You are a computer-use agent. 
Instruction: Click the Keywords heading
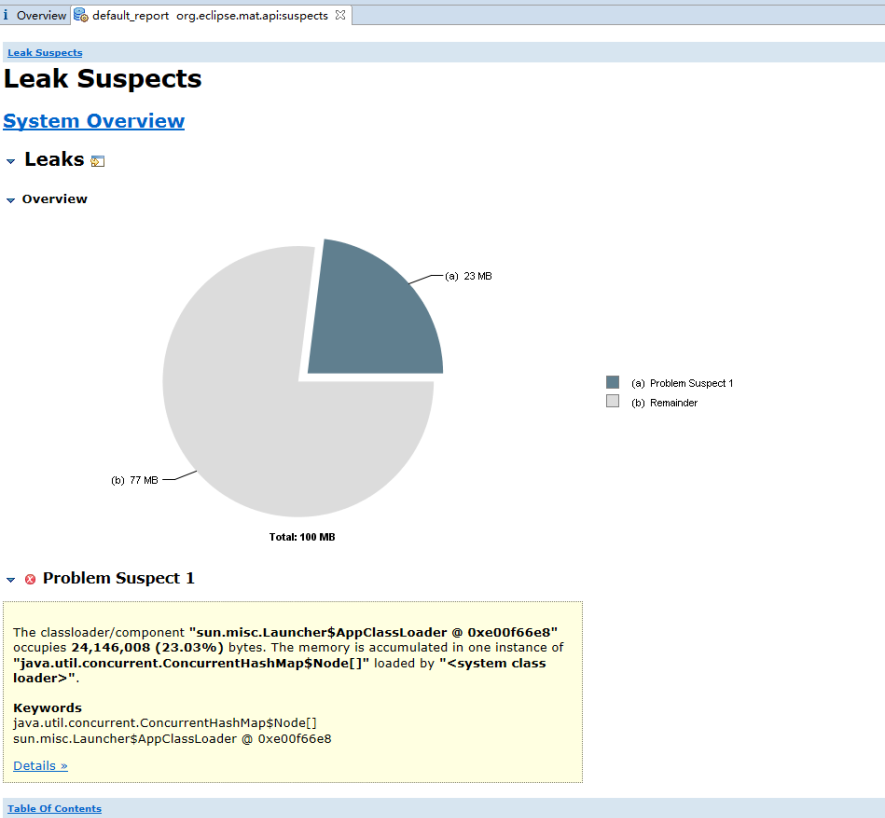pyautogui.click(x=47, y=707)
